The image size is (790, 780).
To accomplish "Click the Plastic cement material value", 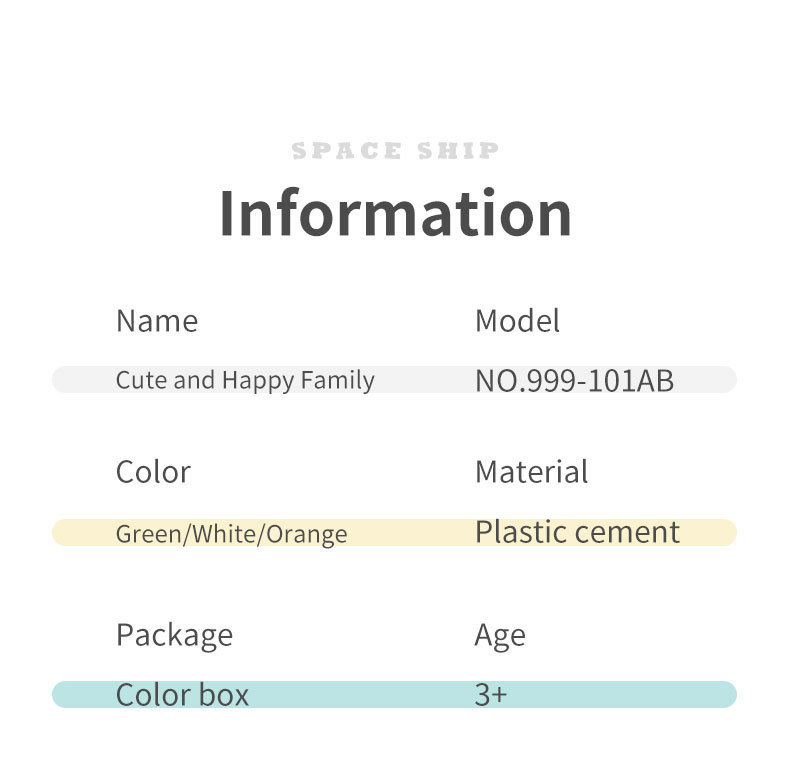I will 577,532.
